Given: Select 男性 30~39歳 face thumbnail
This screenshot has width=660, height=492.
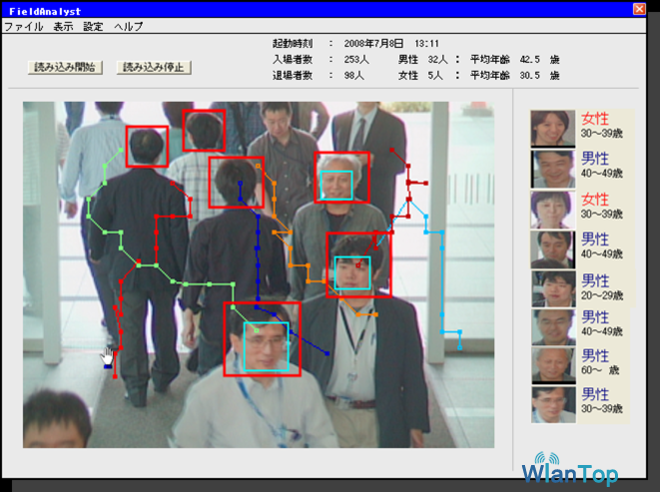Looking at the screenshot, I should pos(553,405).
